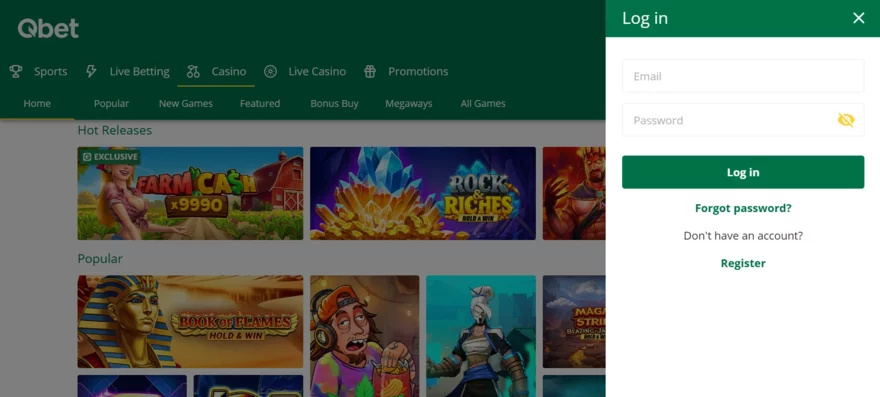
Task: Click the Qbet logo
Action: [48, 28]
